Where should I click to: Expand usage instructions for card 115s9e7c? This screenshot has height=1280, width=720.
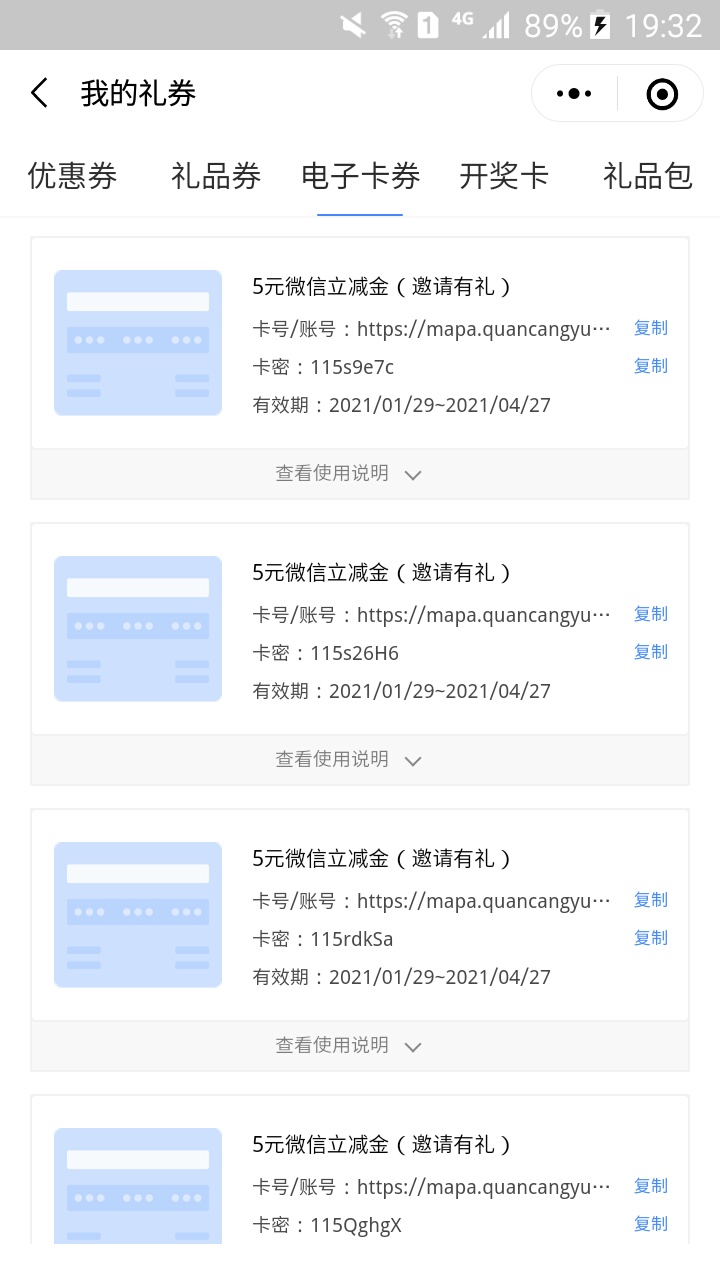pos(360,474)
